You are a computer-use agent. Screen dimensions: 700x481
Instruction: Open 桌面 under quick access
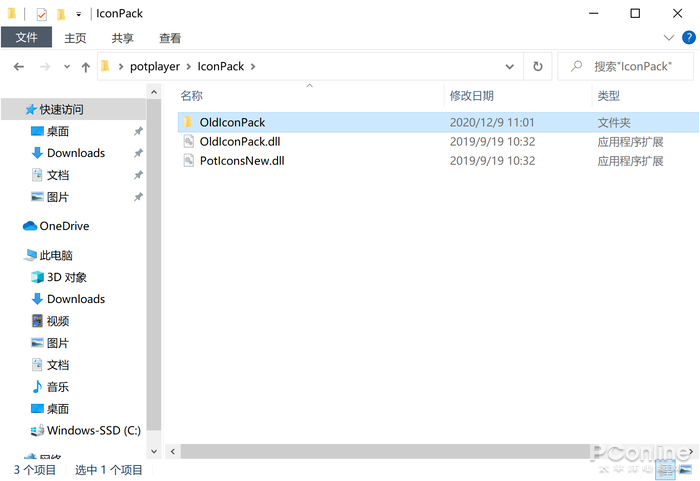[x=58, y=131]
